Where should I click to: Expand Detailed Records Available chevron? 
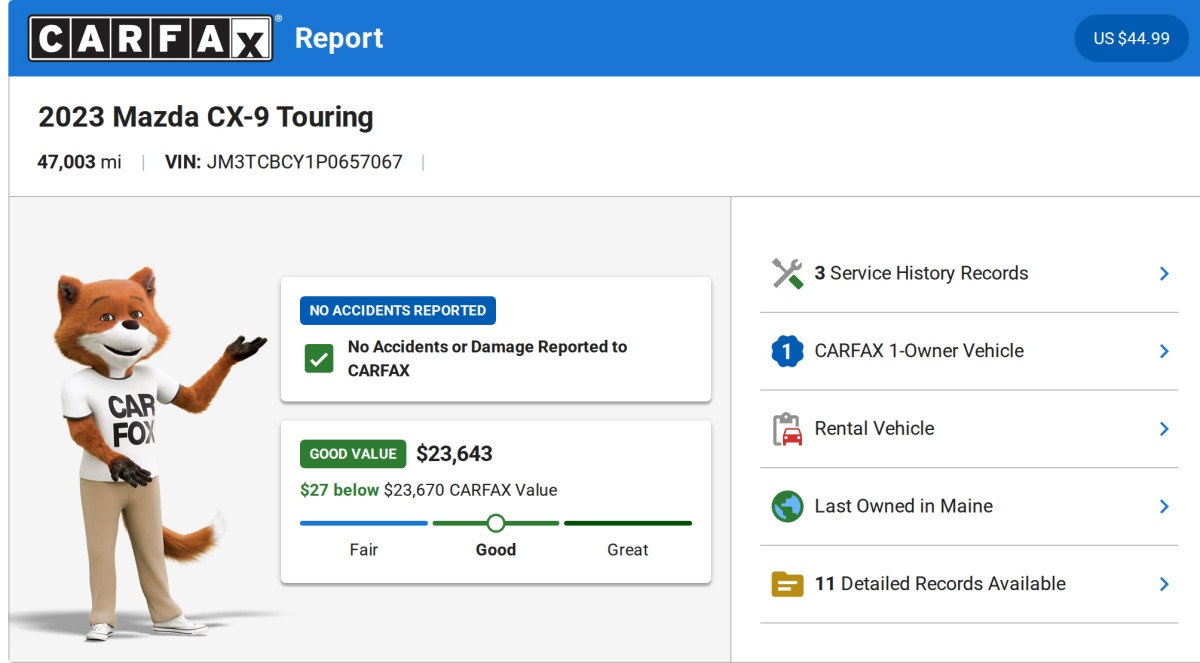(1163, 584)
